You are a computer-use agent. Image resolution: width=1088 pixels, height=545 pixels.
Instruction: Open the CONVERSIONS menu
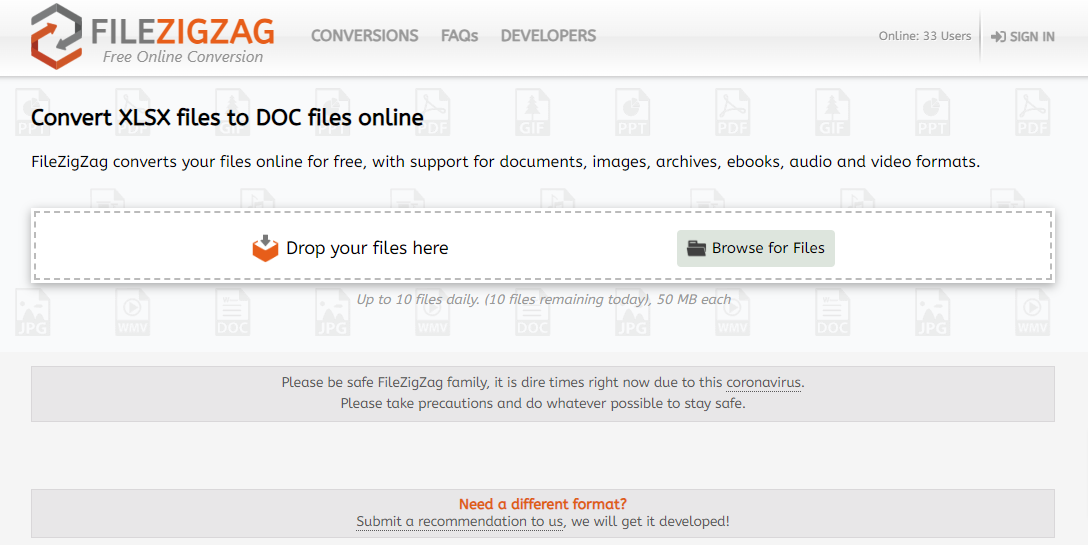(364, 35)
